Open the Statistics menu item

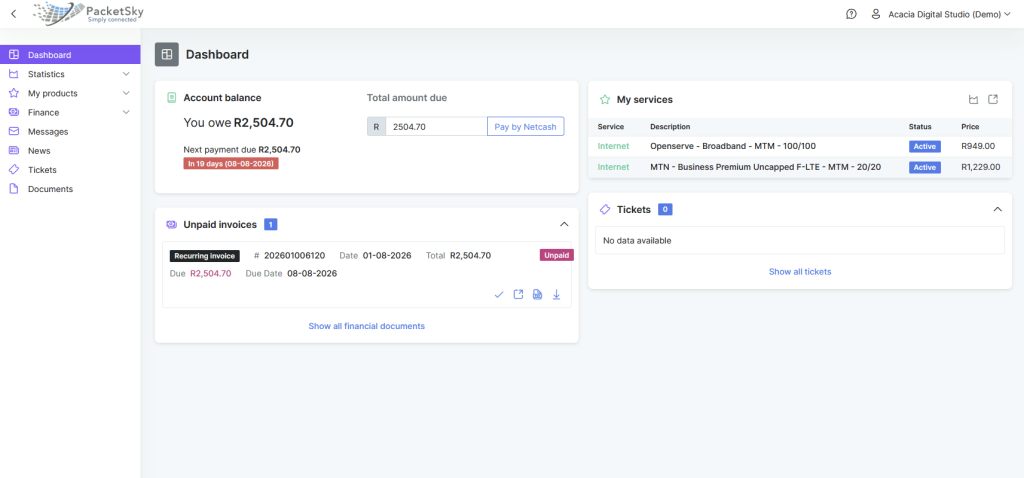coord(70,74)
